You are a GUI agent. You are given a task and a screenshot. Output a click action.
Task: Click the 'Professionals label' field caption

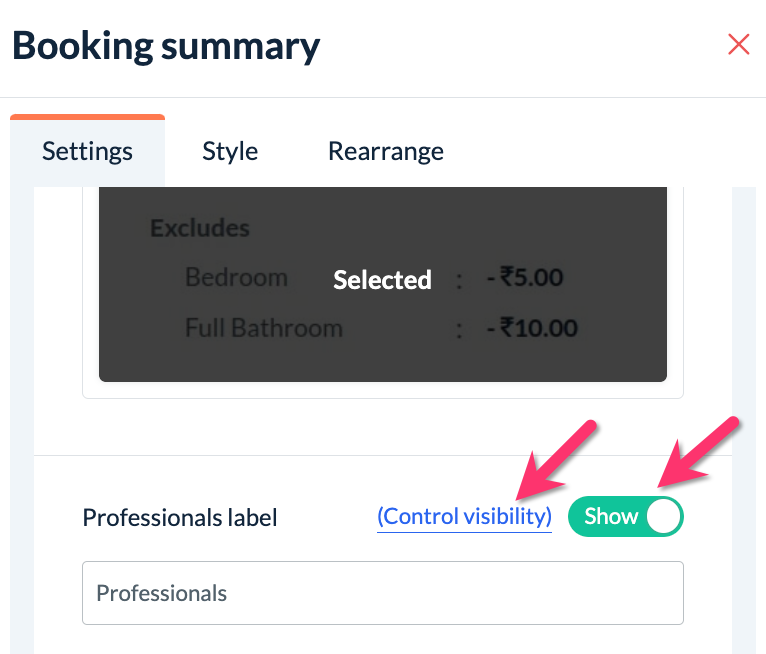[180, 517]
